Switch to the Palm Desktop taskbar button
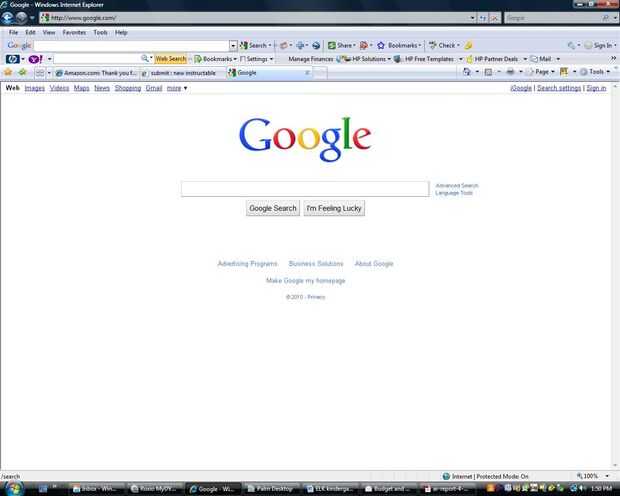Viewport: 620px width, 496px height. pos(270,488)
